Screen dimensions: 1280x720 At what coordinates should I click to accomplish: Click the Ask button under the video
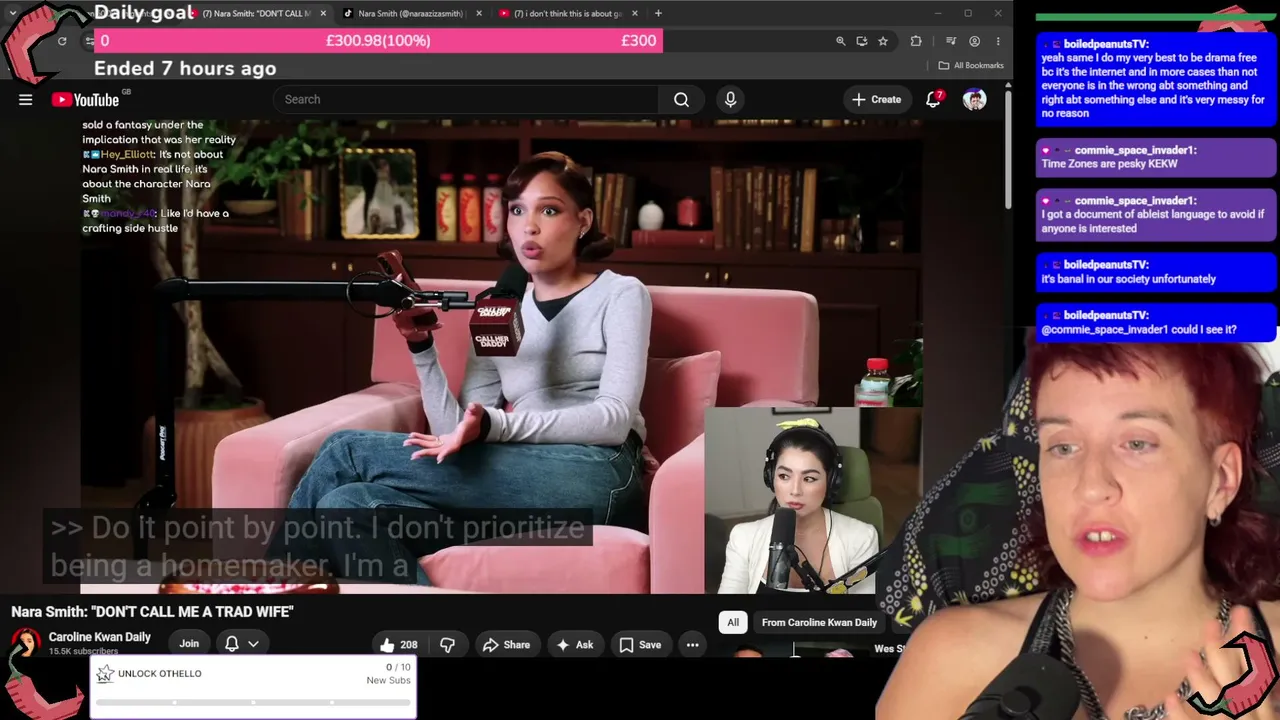click(575, 645)
